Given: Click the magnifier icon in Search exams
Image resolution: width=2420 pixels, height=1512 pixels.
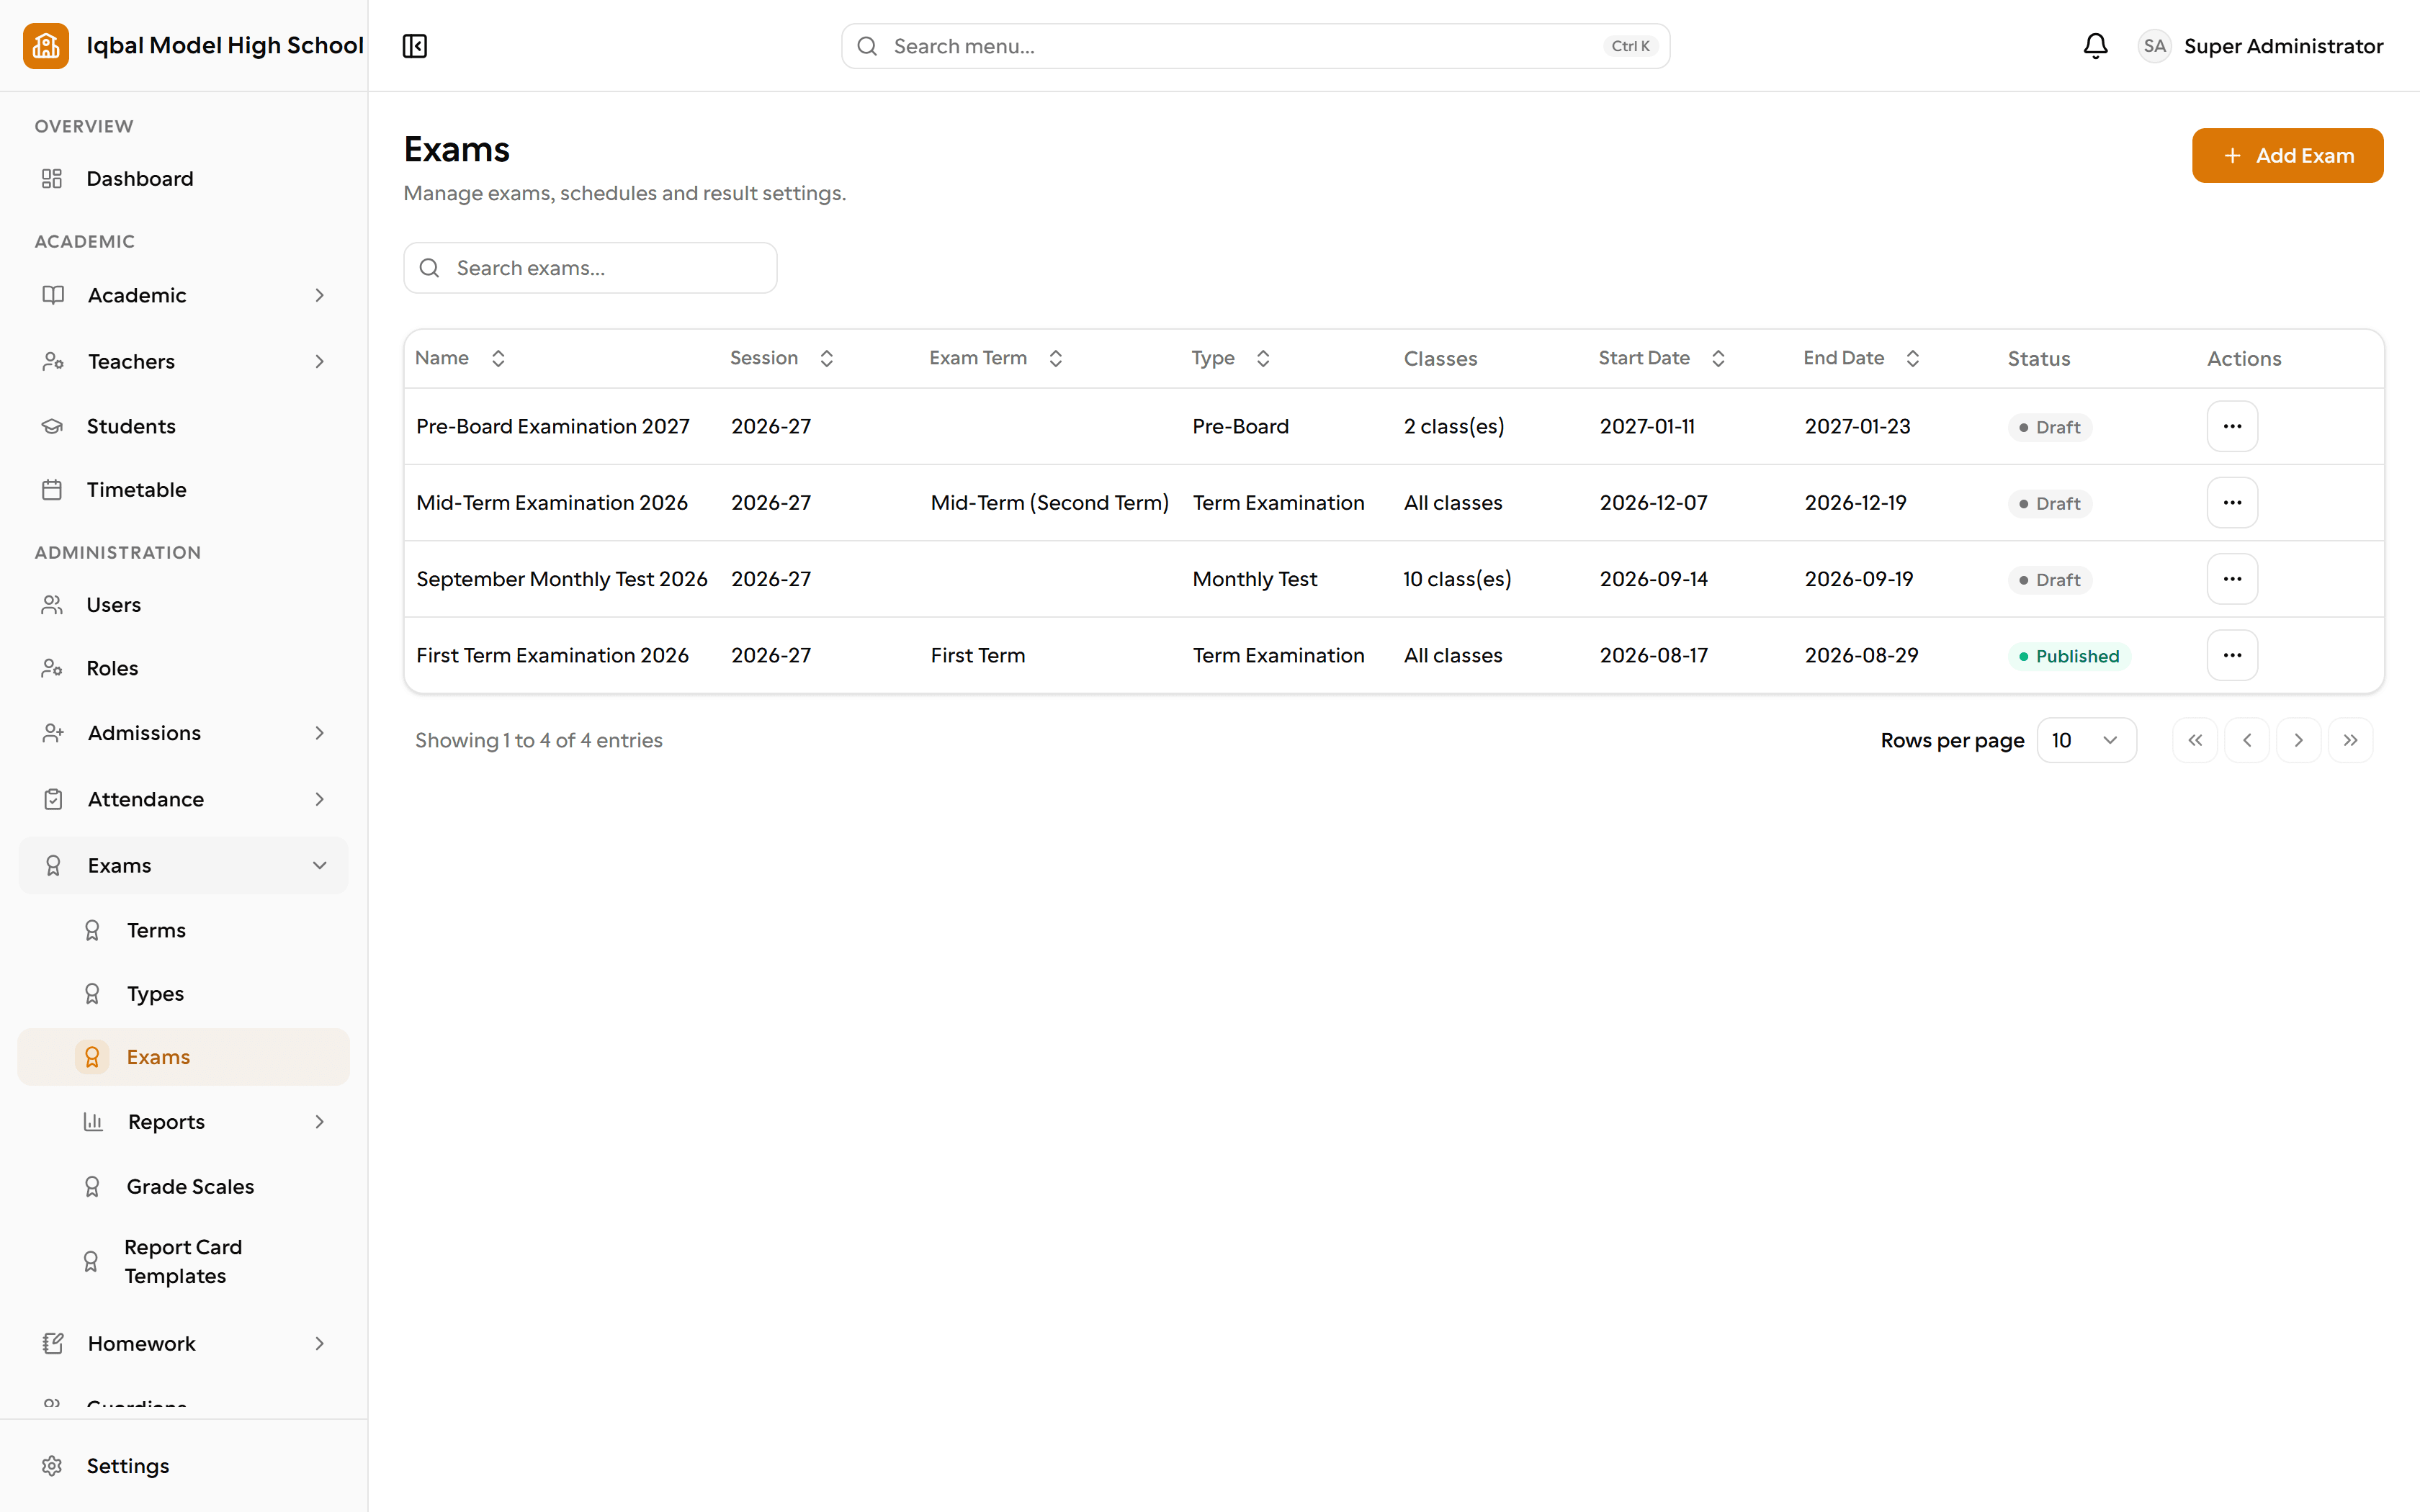Looking at the screenshot, I should pyautogui.click(x=429, y=268).
